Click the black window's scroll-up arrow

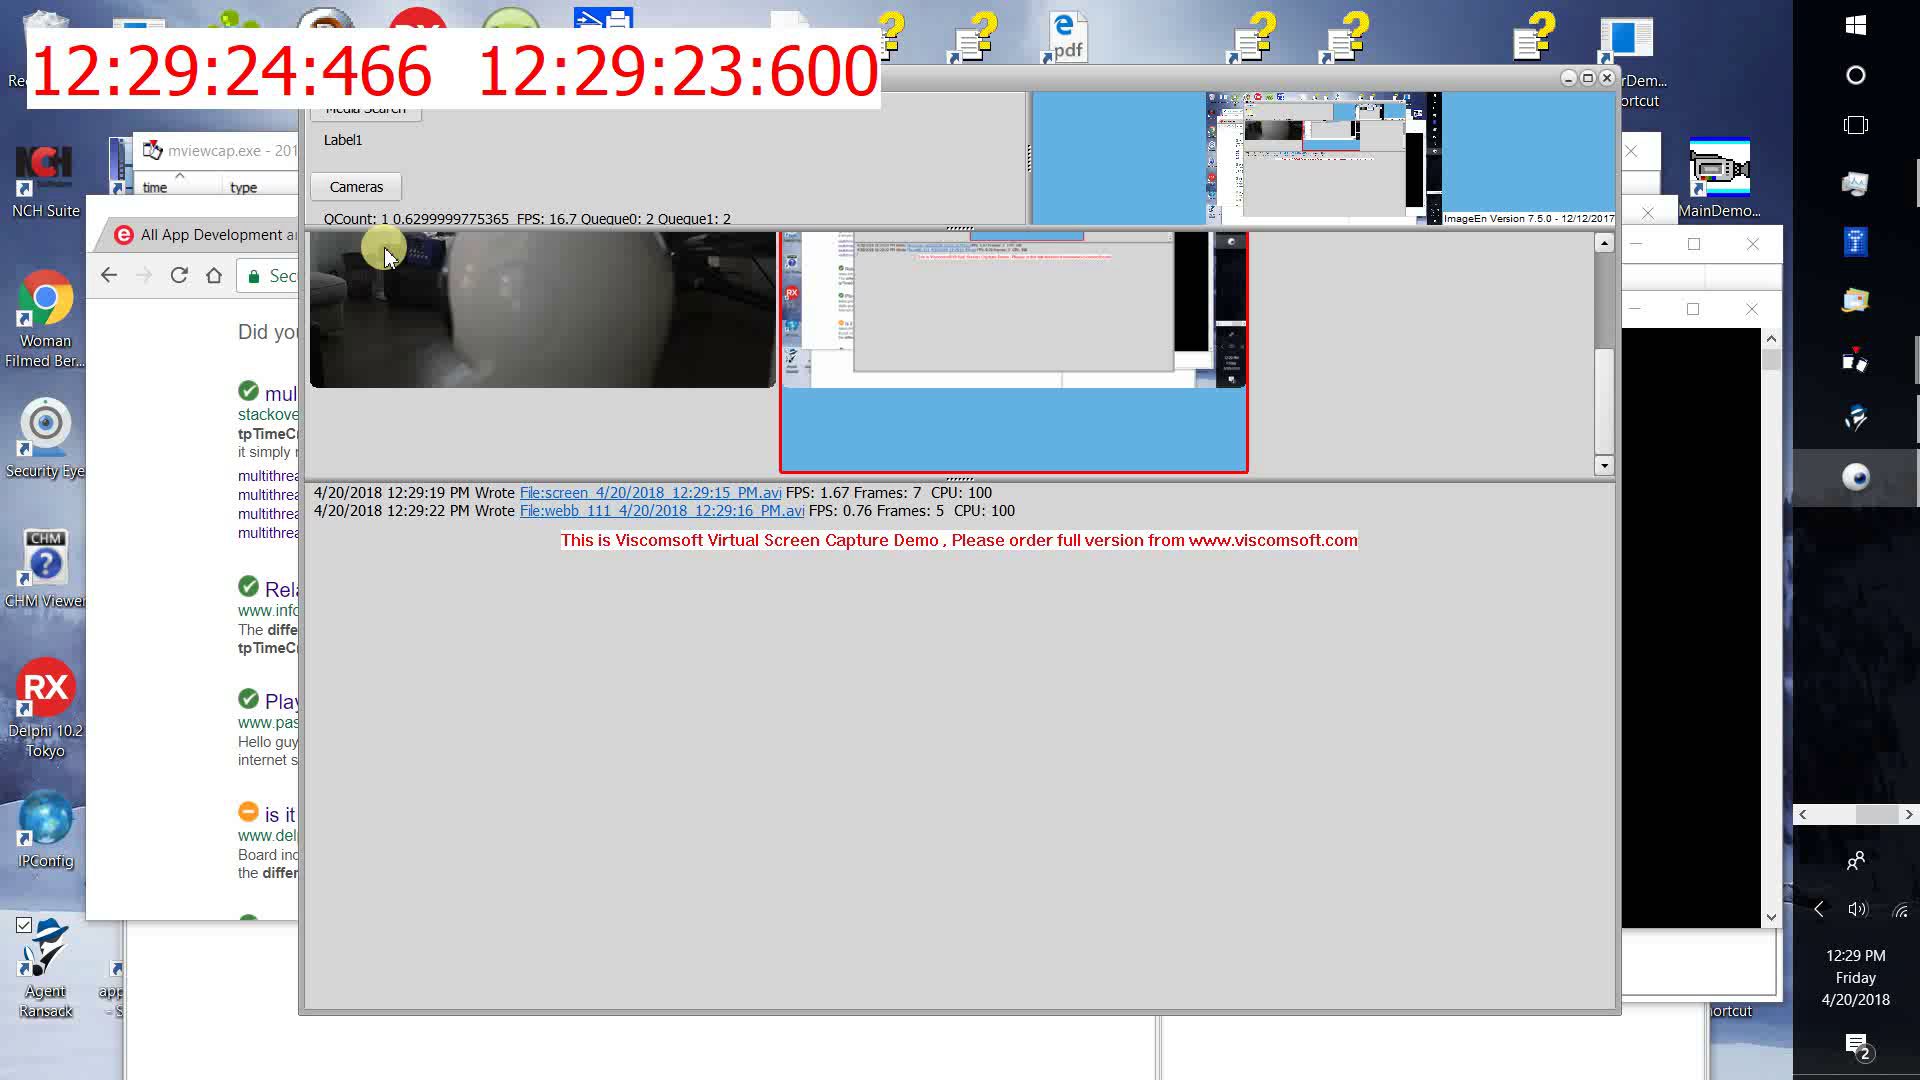1771,339
